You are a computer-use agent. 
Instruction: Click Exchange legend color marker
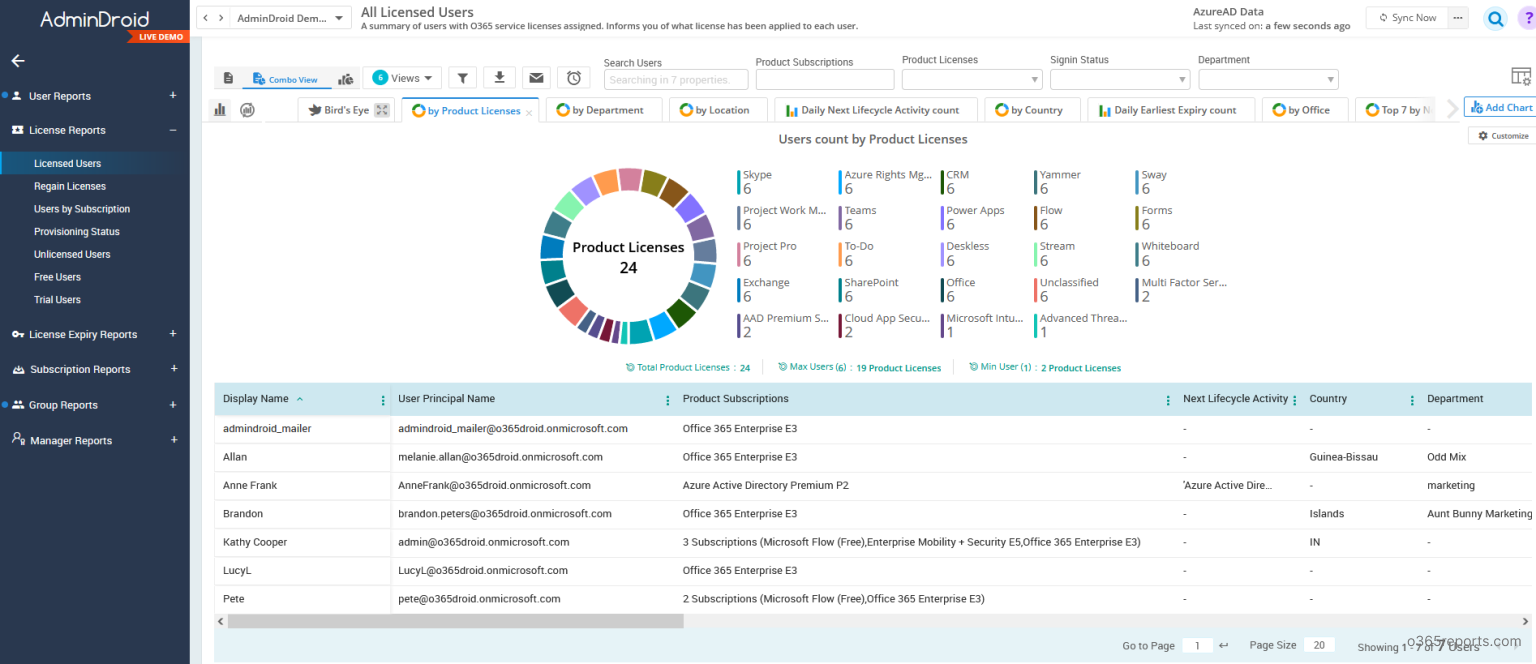point(739,289)
